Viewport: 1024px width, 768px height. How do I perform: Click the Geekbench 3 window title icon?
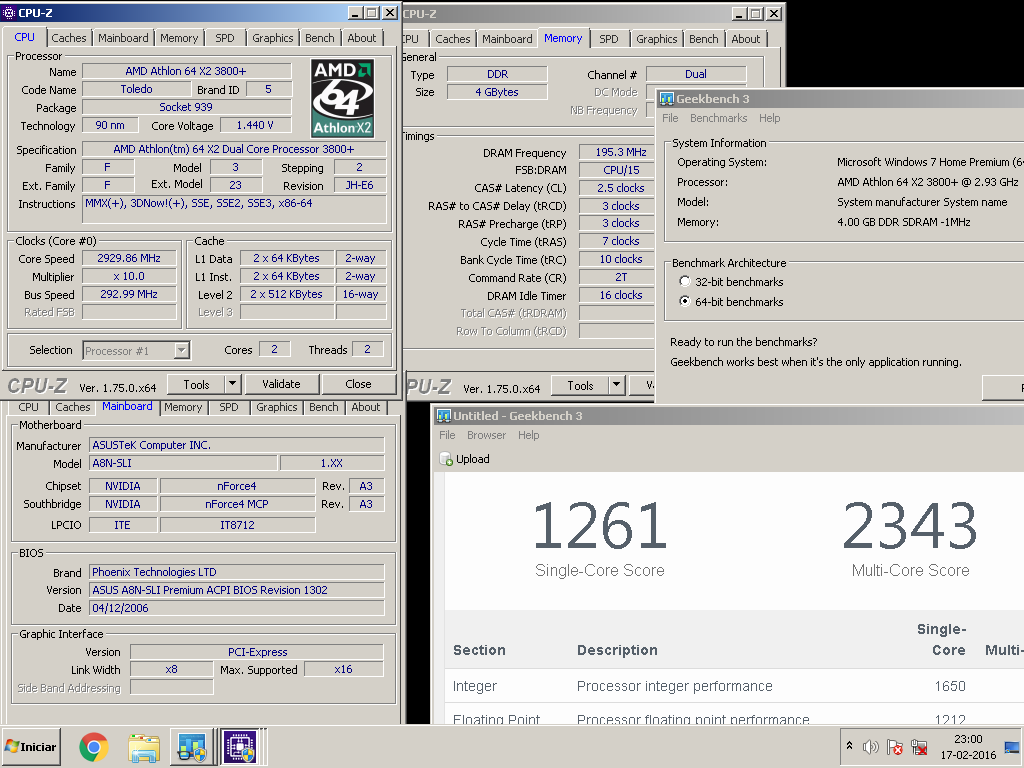667,99
